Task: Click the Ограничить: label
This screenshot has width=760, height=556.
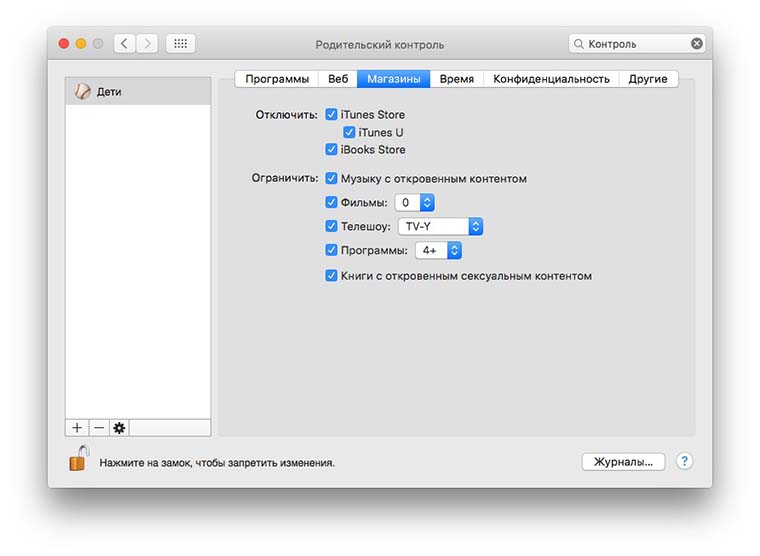Action: click(x=285, y=178)
